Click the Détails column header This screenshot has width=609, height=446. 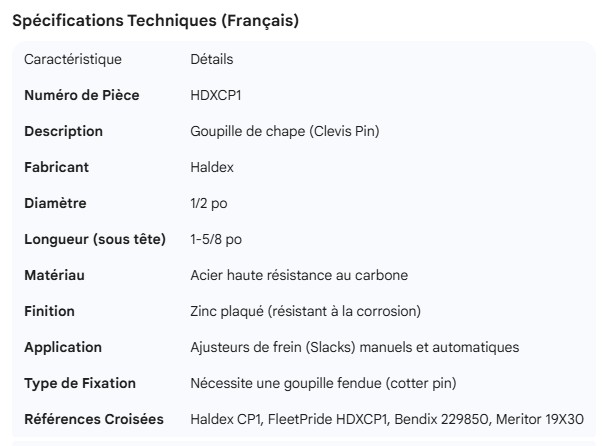212,59
